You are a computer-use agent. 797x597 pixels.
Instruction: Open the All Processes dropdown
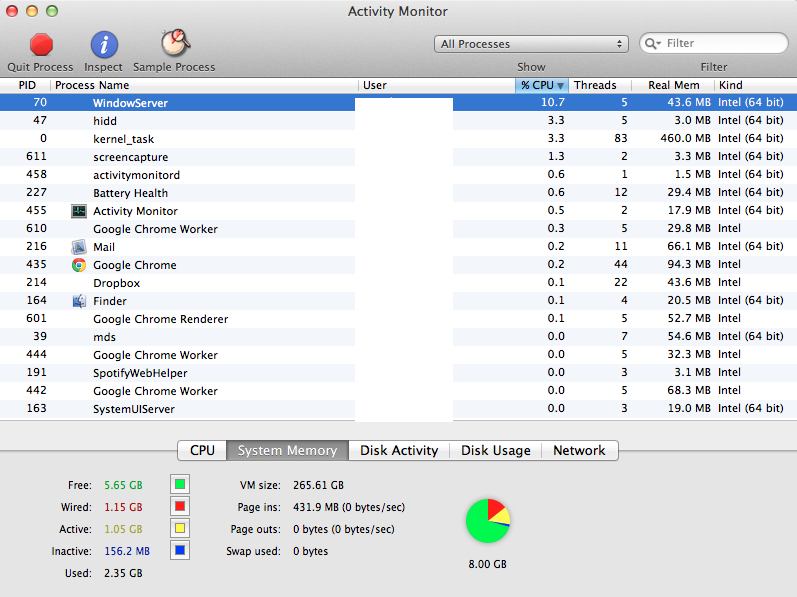(531, 44)
